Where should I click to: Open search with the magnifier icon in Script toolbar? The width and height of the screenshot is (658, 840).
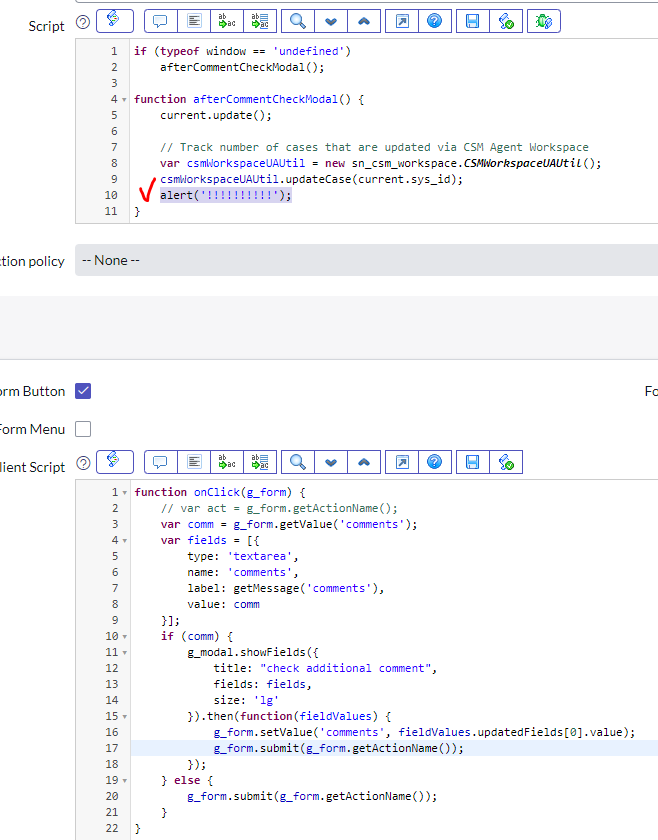[x=298, y=21]
